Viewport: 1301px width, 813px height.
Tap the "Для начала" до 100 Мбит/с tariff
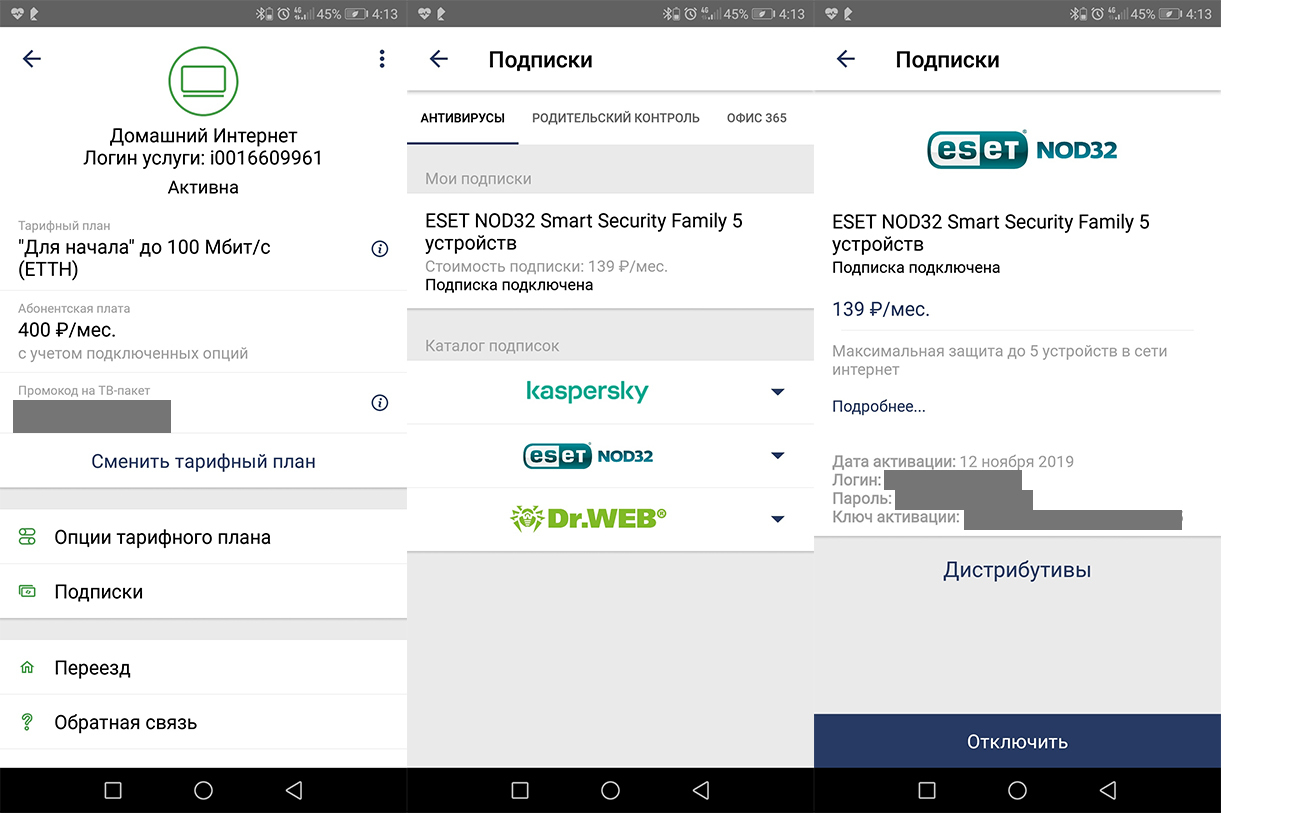point(144,257)
